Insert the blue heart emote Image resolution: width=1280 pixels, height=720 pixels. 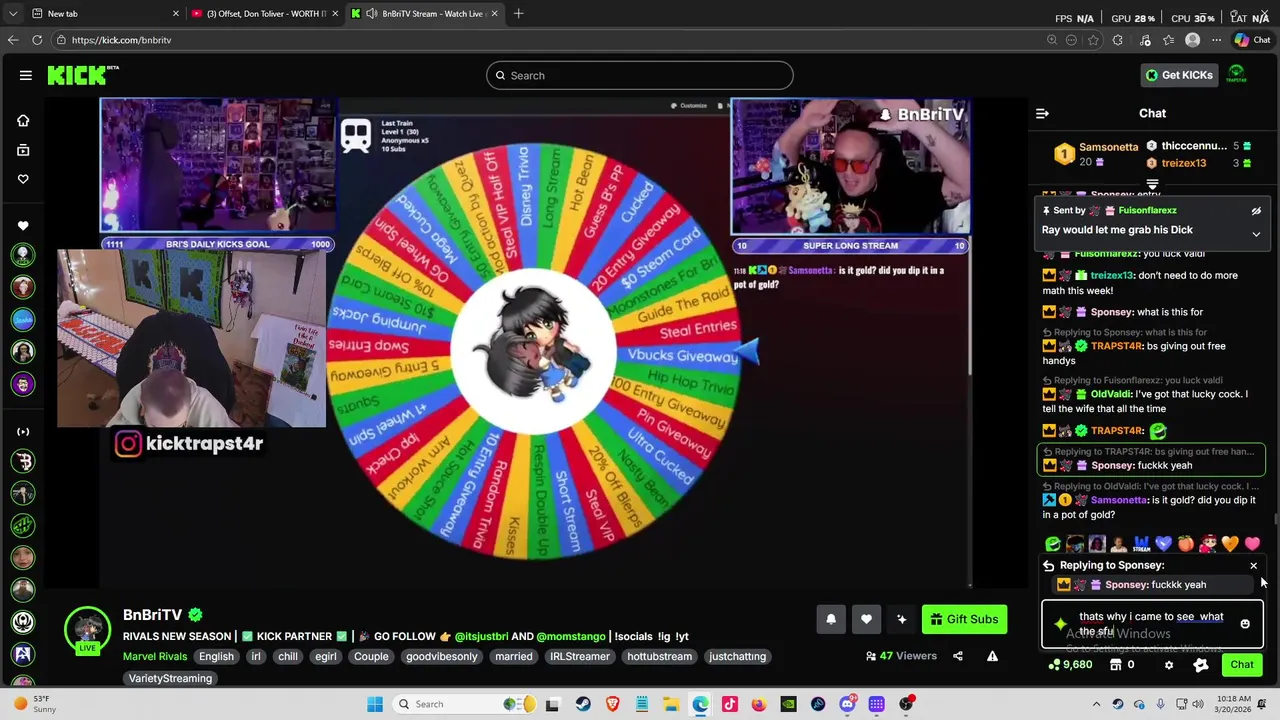pyautogui.click(x=1164, y=544)
